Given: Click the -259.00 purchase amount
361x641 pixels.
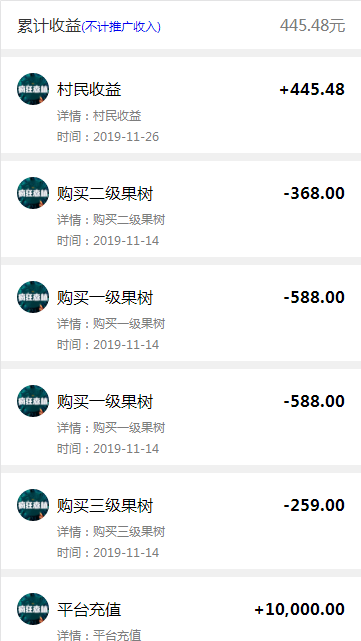Looking at the screenshot, I should point(314,506).
